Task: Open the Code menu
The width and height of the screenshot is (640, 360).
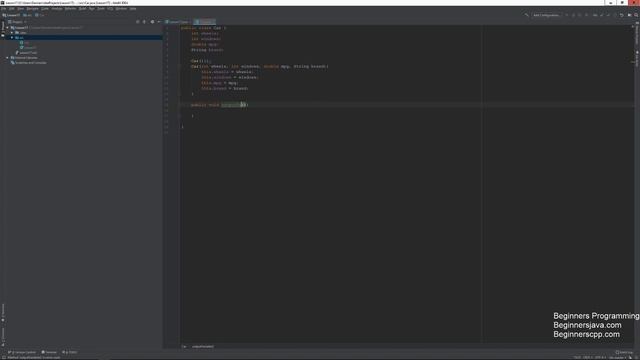Action: point(45,9)
